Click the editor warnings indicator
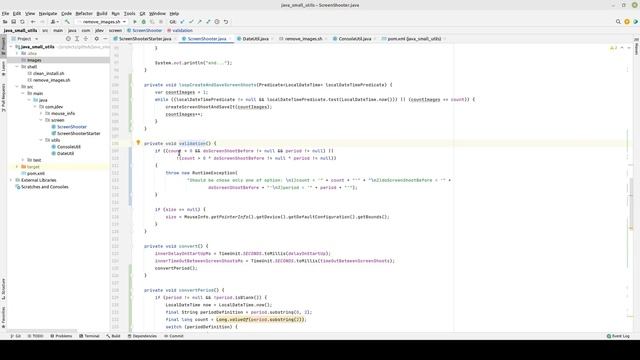 pos(613,48)
